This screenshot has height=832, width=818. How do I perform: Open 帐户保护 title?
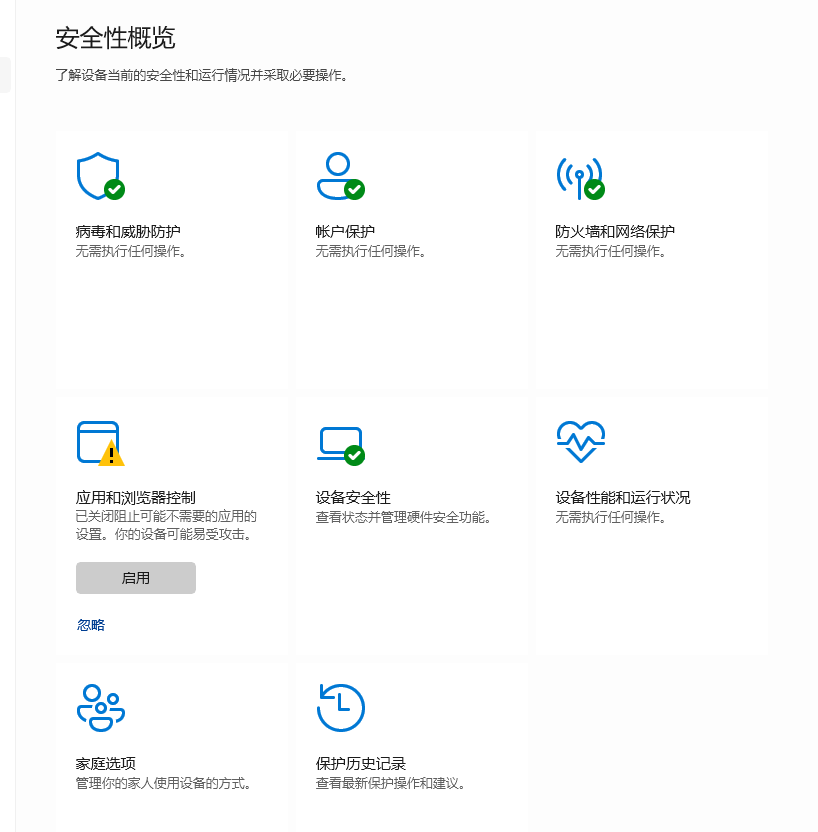tap(345, 231)
